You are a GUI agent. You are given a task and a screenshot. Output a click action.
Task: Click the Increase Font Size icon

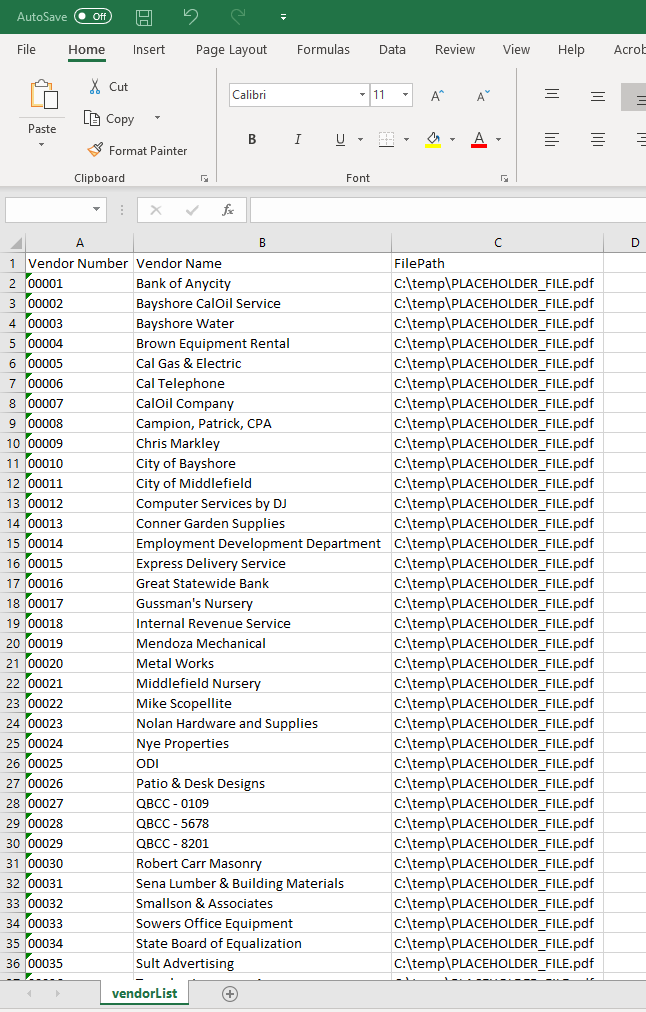point(437,95)
